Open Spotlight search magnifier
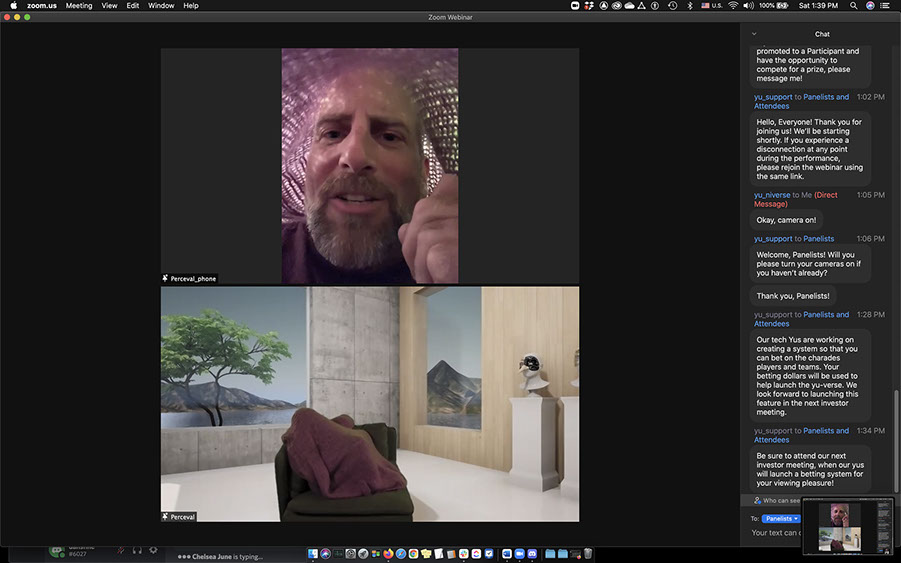901x563 pixels. point(854,6)
